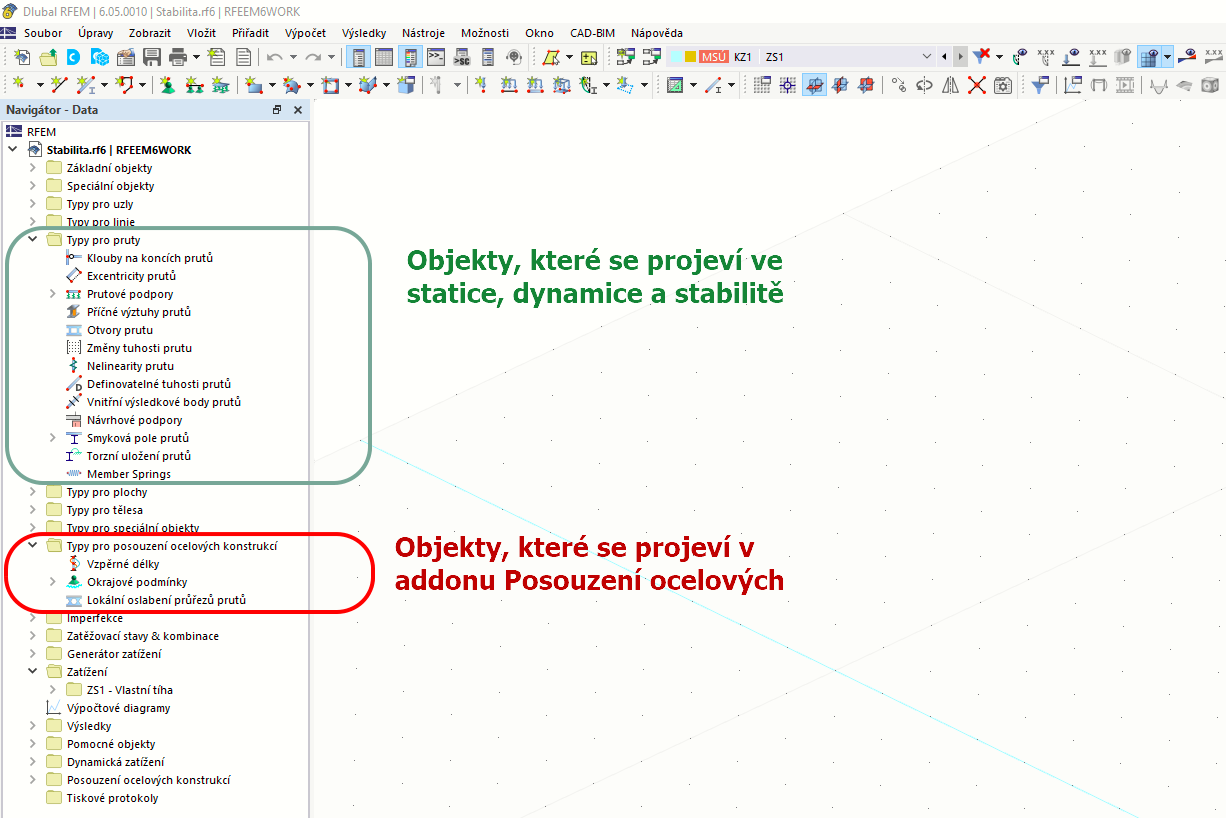Open the Výpočet menu
This screenshot has height=818, width=1226.
[306, 33]
